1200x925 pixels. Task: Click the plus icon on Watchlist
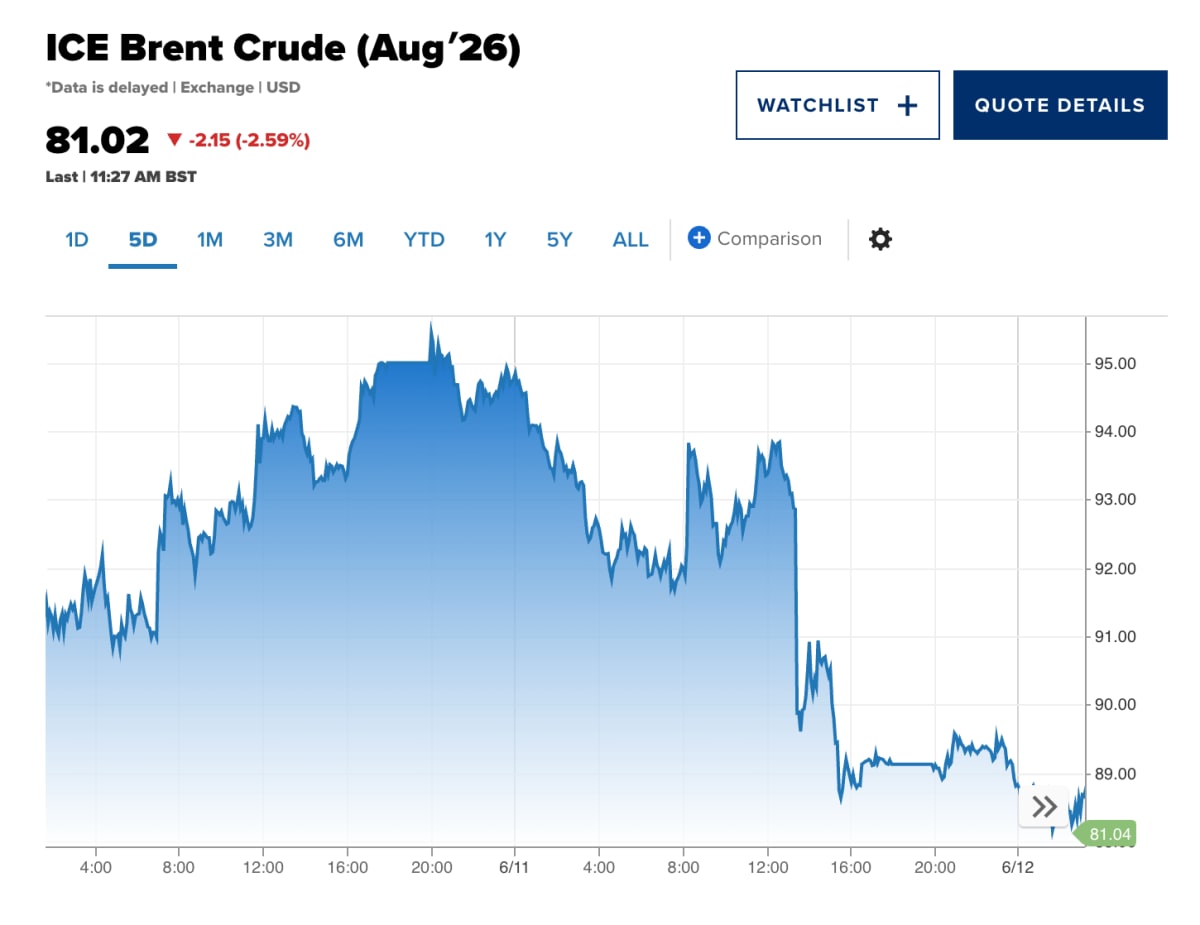(x=907, y=105)
